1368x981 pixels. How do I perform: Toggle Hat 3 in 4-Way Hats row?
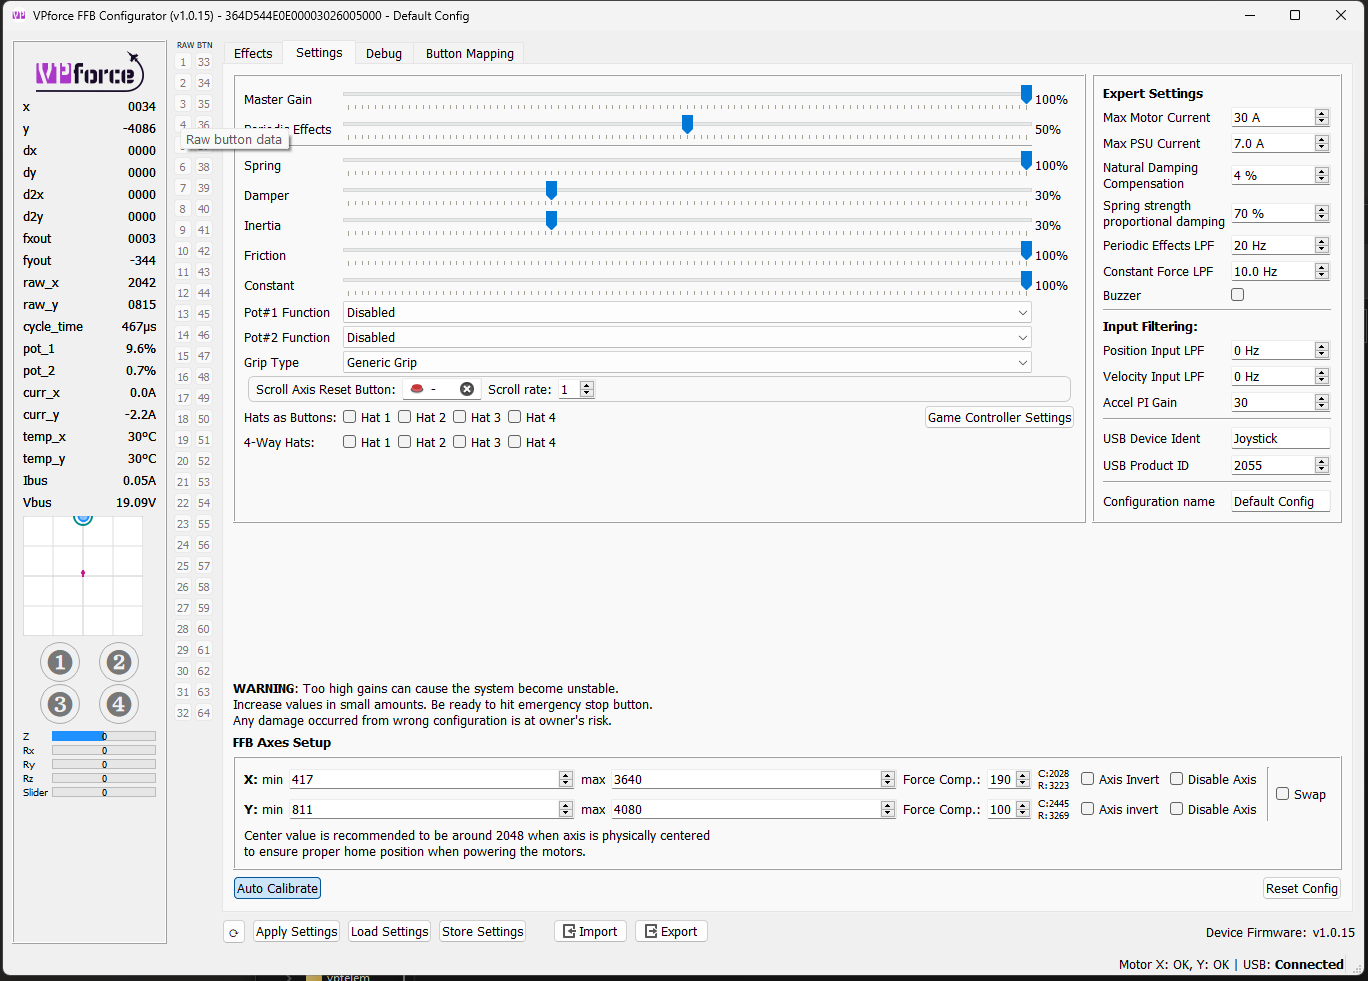click(460, 442)
